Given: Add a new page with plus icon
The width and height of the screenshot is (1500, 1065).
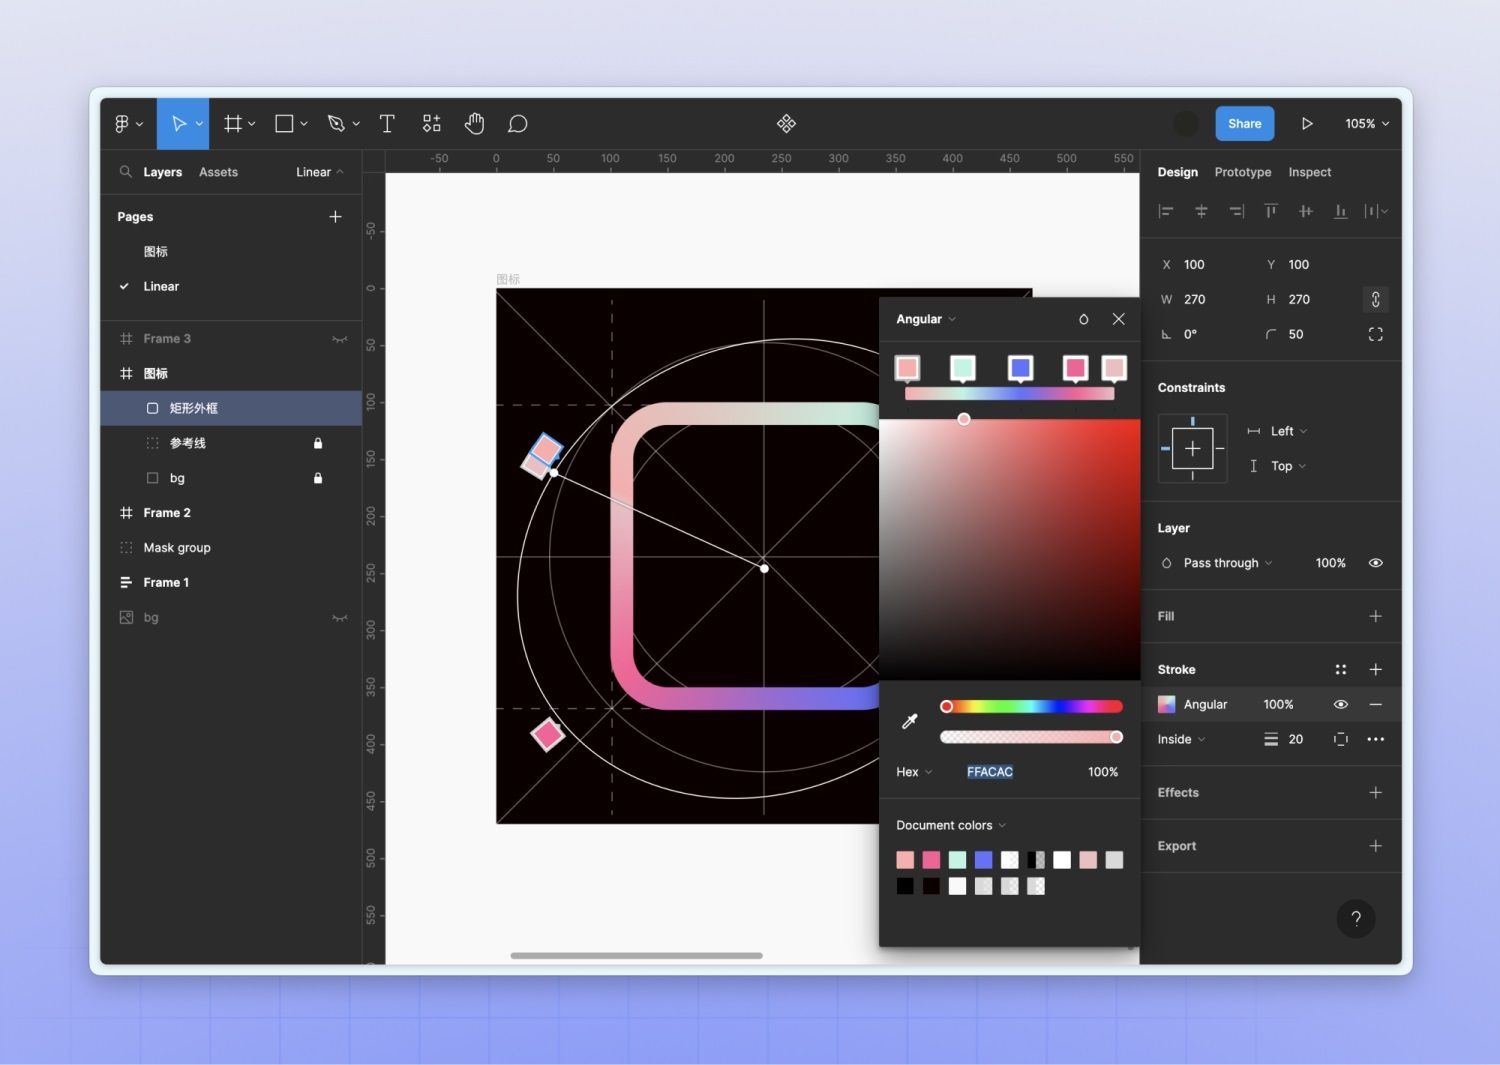Looking at the screenshot, I should [x=335, y=217].
